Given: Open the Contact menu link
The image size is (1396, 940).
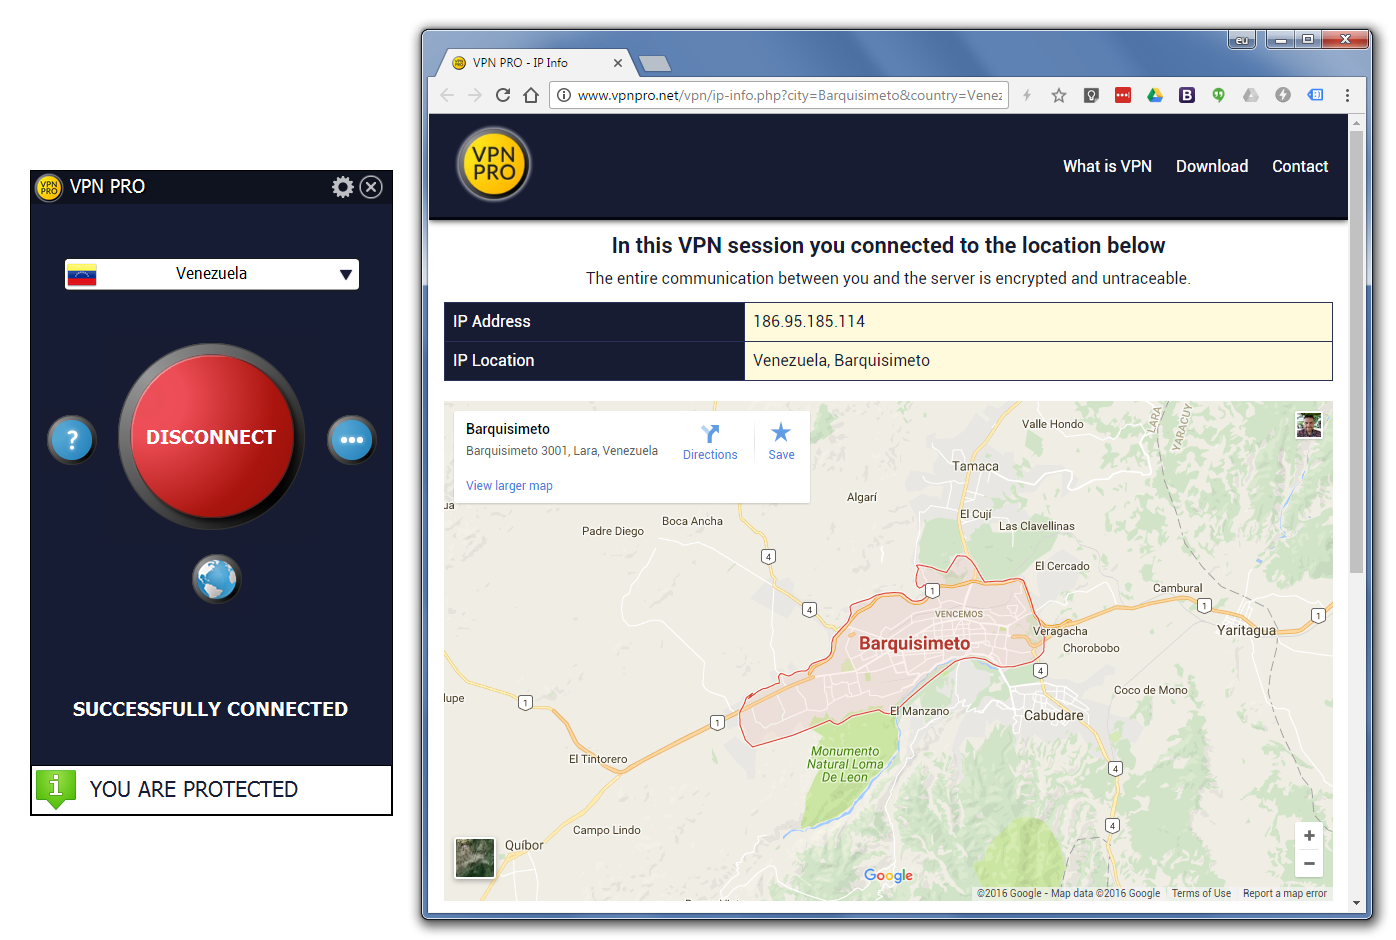Looking at the screenshot, I should point(1300,166).
